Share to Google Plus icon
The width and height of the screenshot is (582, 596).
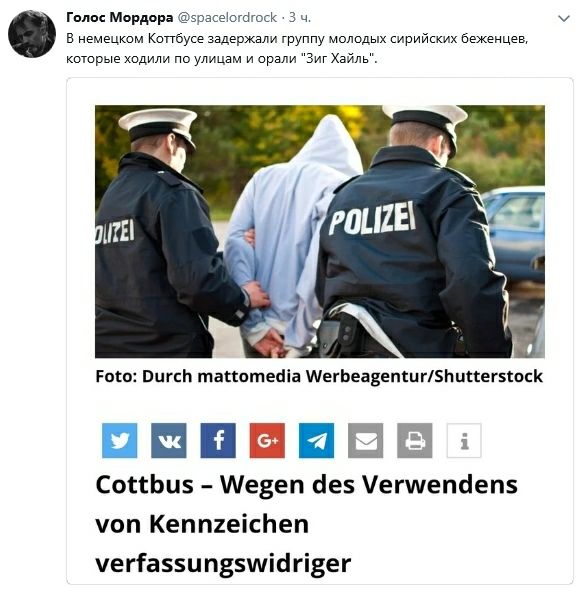[x=267, y=440]
